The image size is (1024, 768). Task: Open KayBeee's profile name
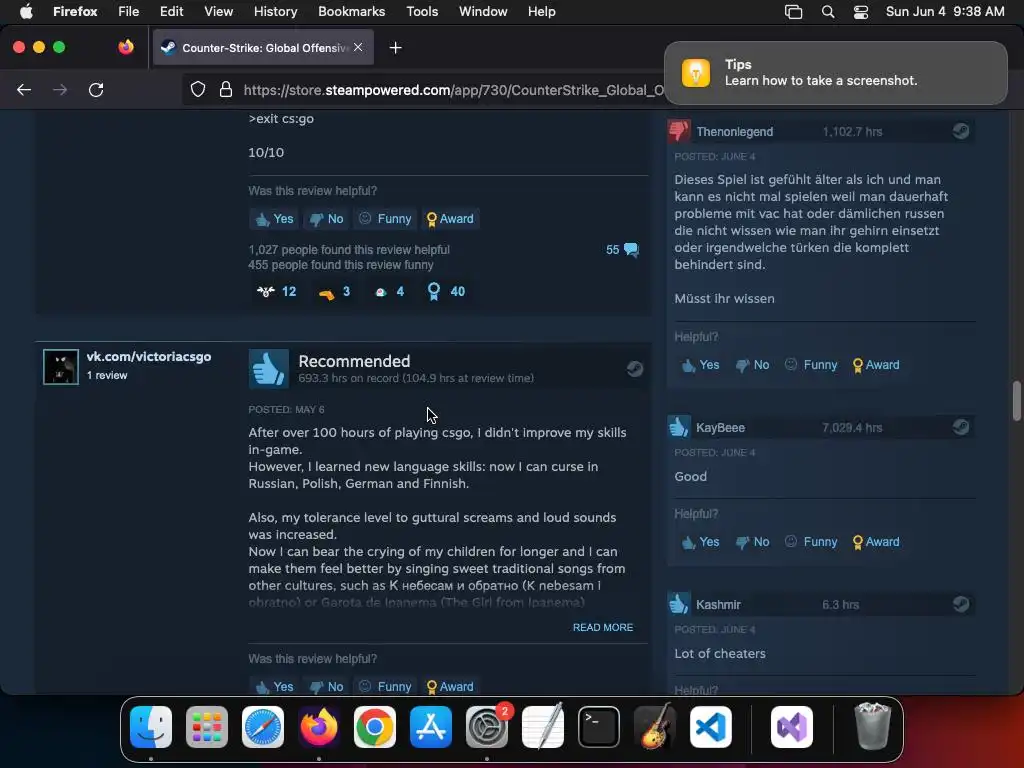(720, 428)
